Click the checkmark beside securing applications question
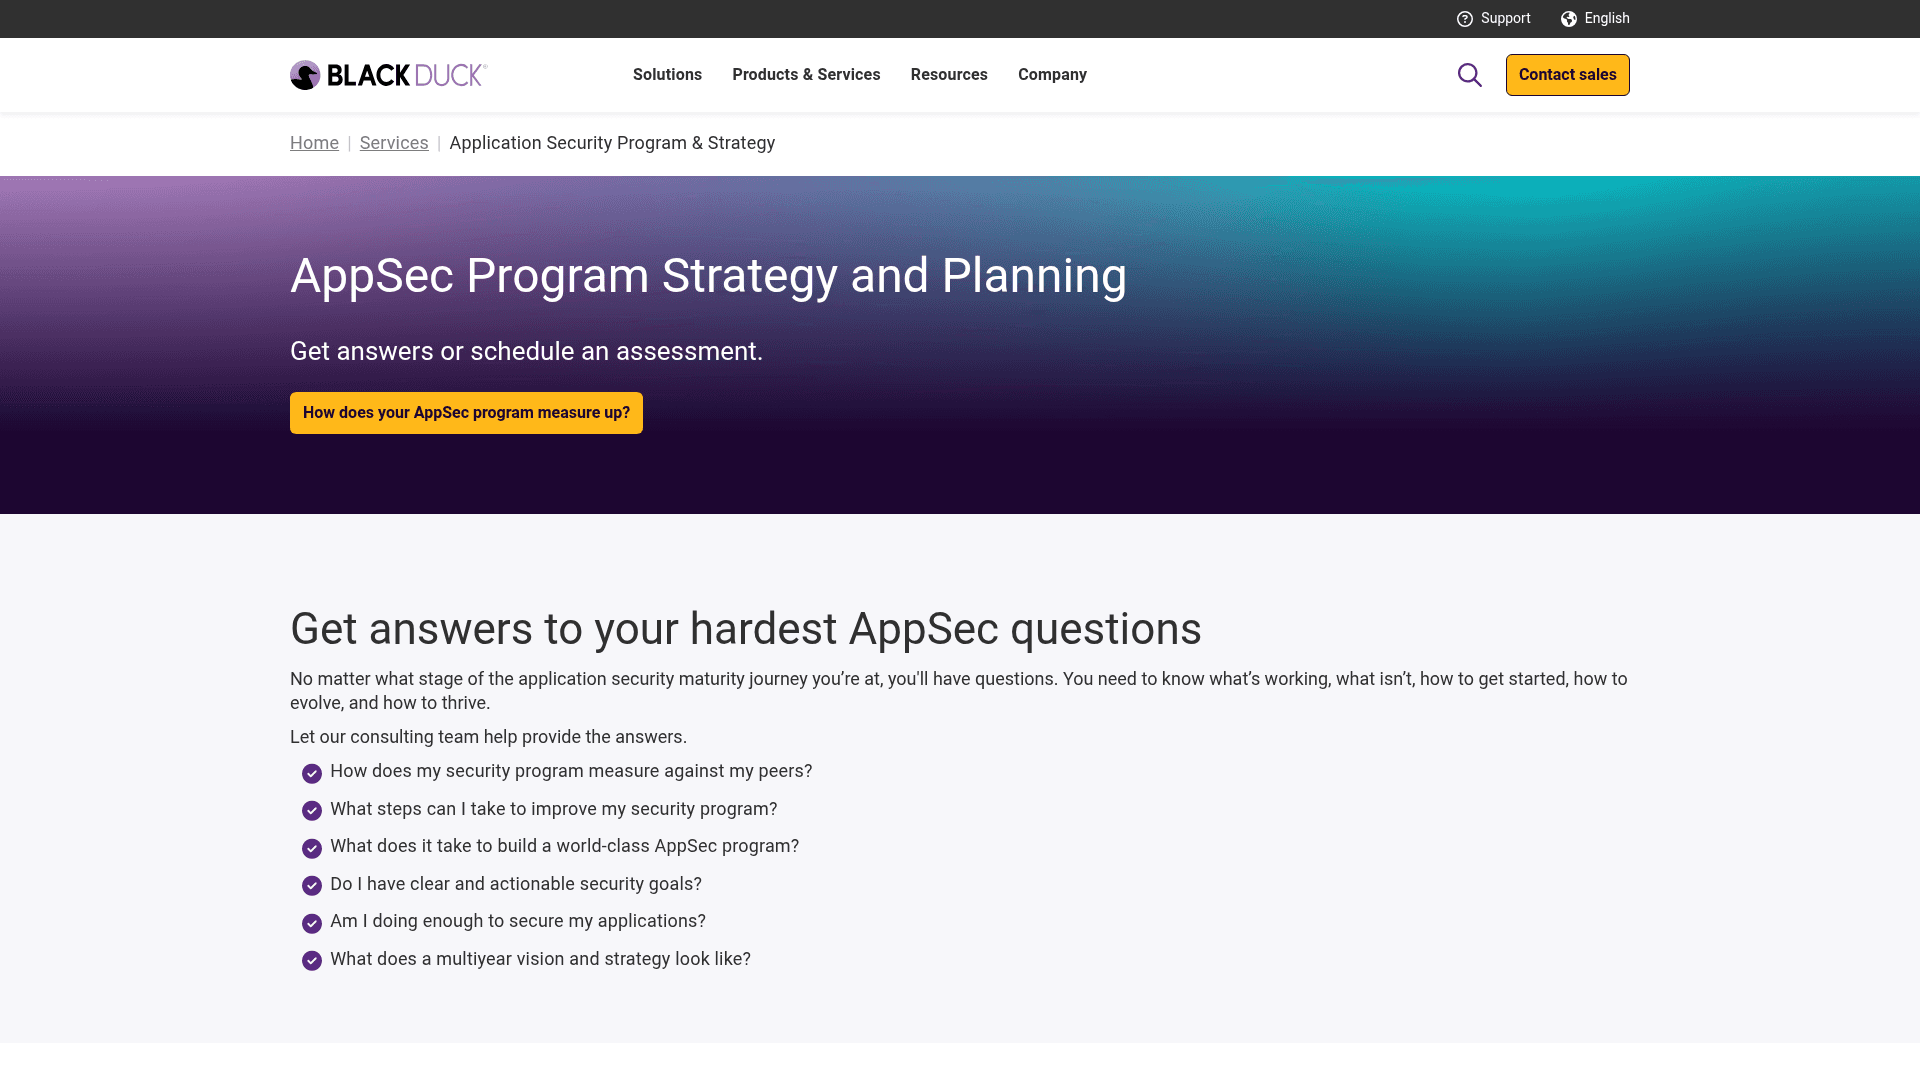1920x1080 pixels. pos(311,923)
